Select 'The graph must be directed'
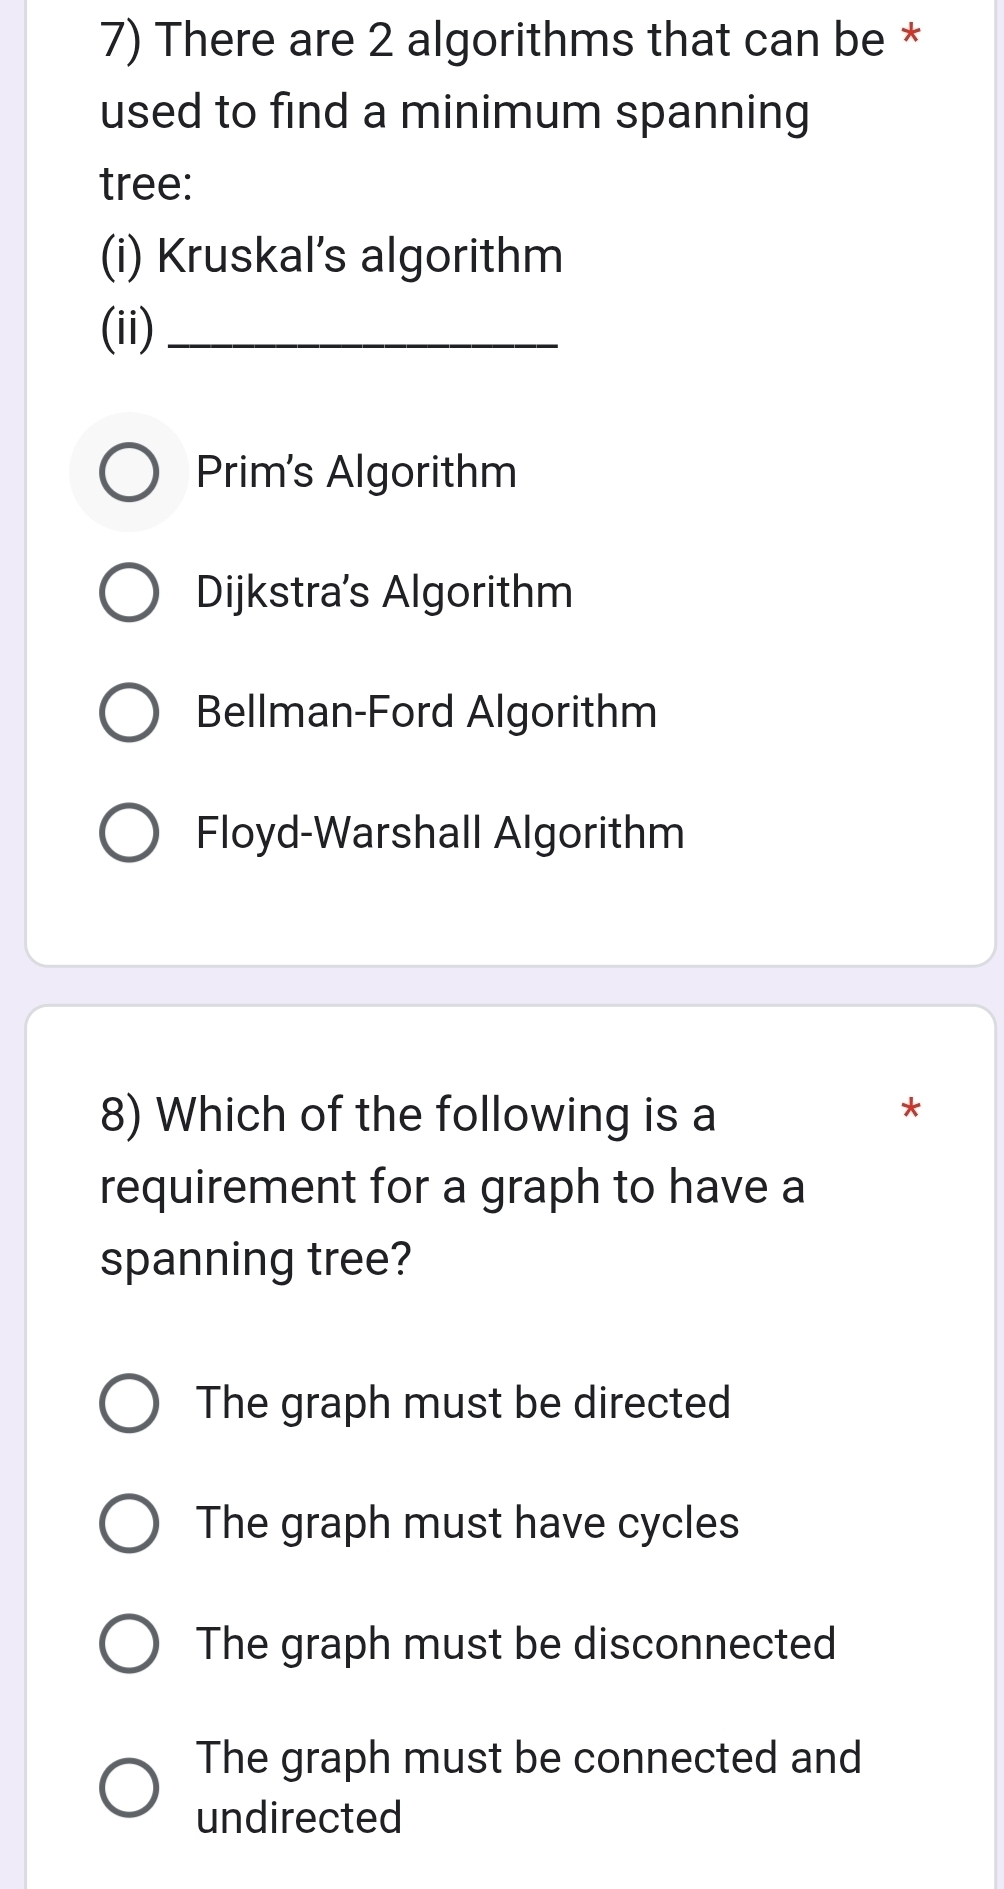The height and width of the screenshot is (1889, 1004). (x=128, y=1404)
